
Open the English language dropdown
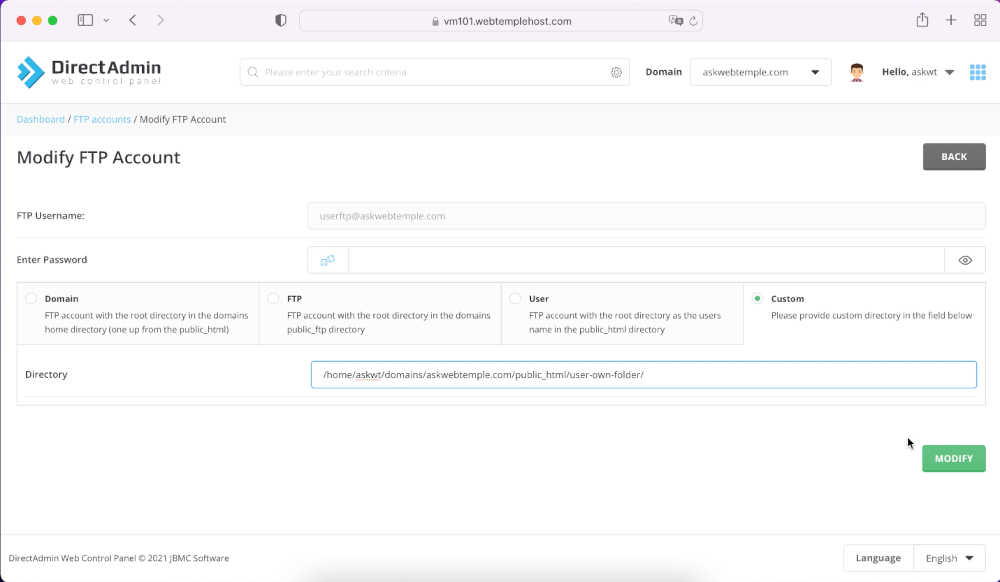(x=950, y=558)
